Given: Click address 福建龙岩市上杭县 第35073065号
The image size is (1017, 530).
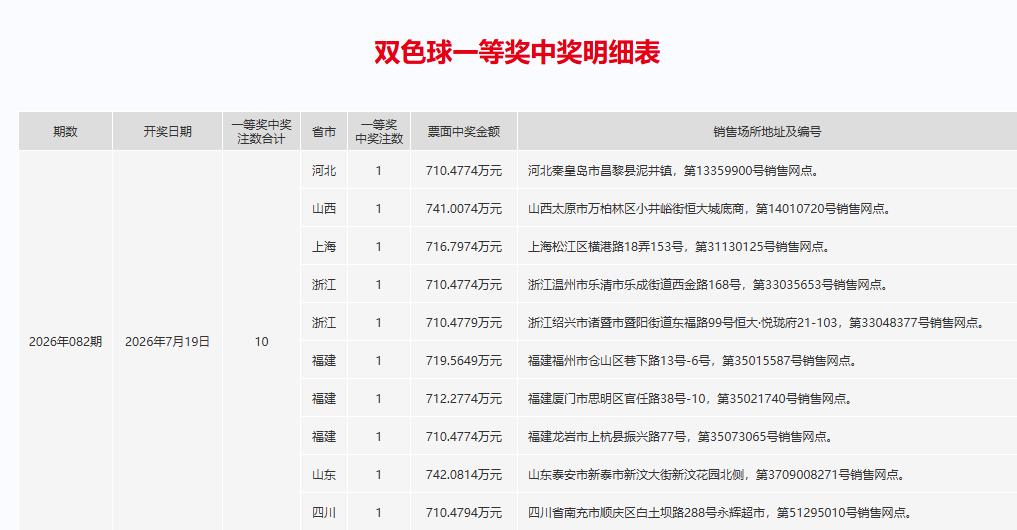Looking at the screenshot, I should pyautogui.click(x=680, y=437).
